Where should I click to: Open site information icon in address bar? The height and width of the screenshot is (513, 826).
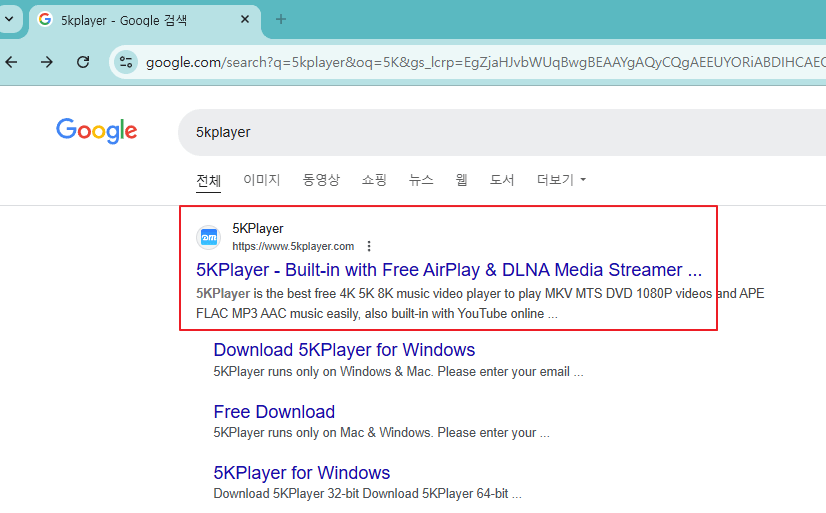(126, 62)
